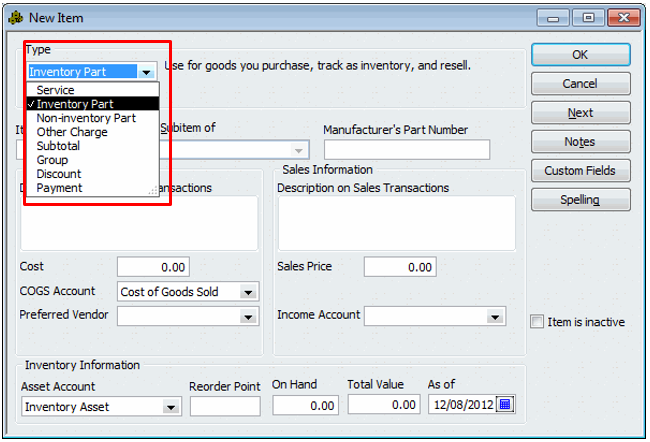Click the Sales Price field

click(x=400, y=267)
